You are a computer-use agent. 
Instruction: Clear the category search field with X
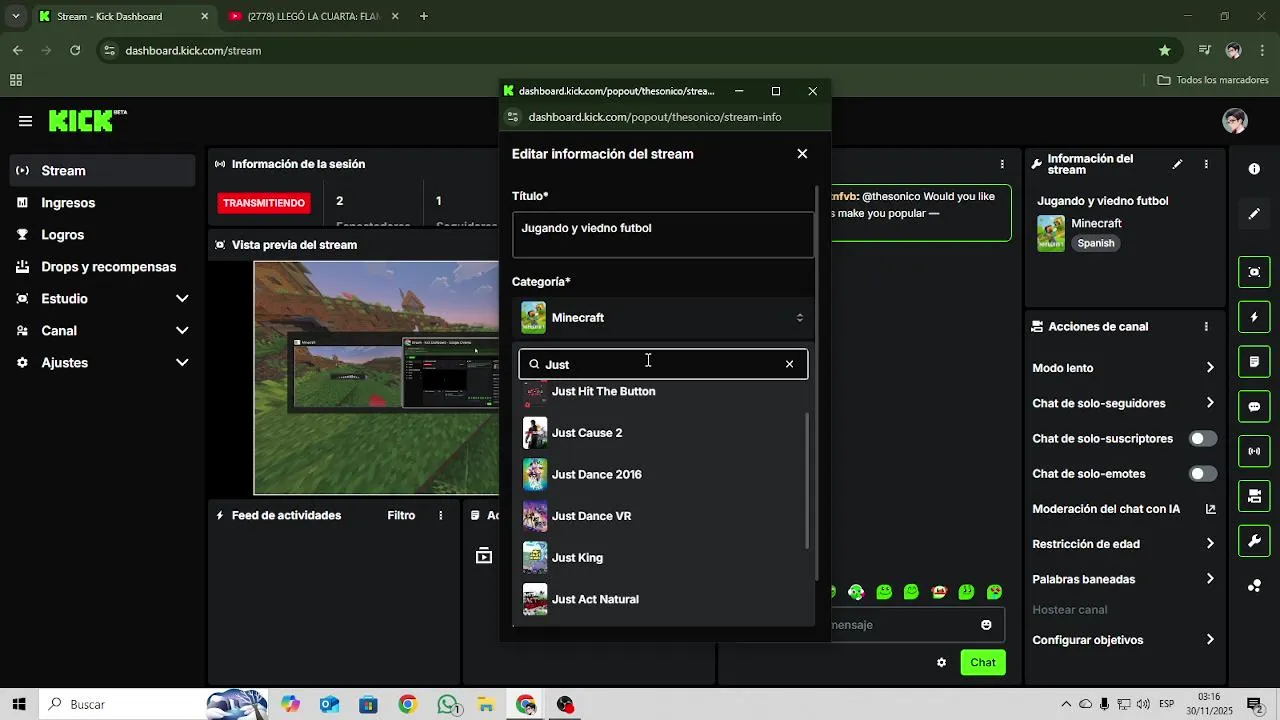(789, 364)
